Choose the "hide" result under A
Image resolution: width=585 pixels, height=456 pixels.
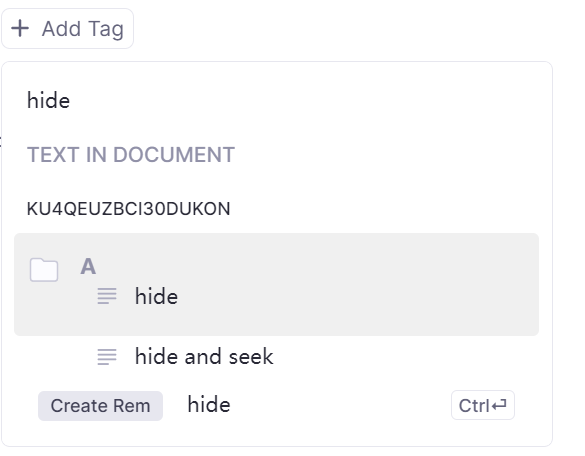tap(156, 297)
